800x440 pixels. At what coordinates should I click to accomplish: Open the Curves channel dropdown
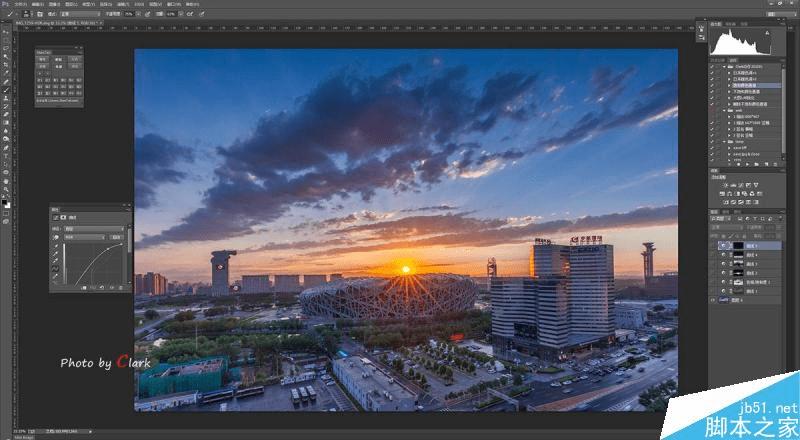tap(84, 237)
